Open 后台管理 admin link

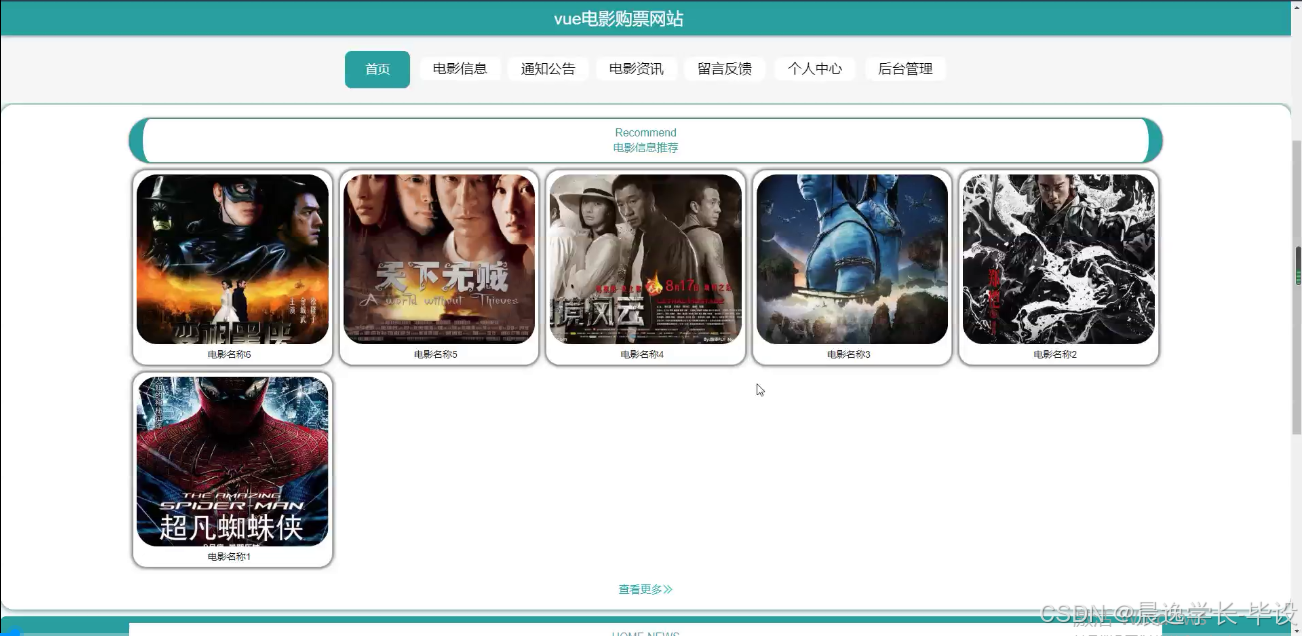pyautogui.click(x=905, y=69)
